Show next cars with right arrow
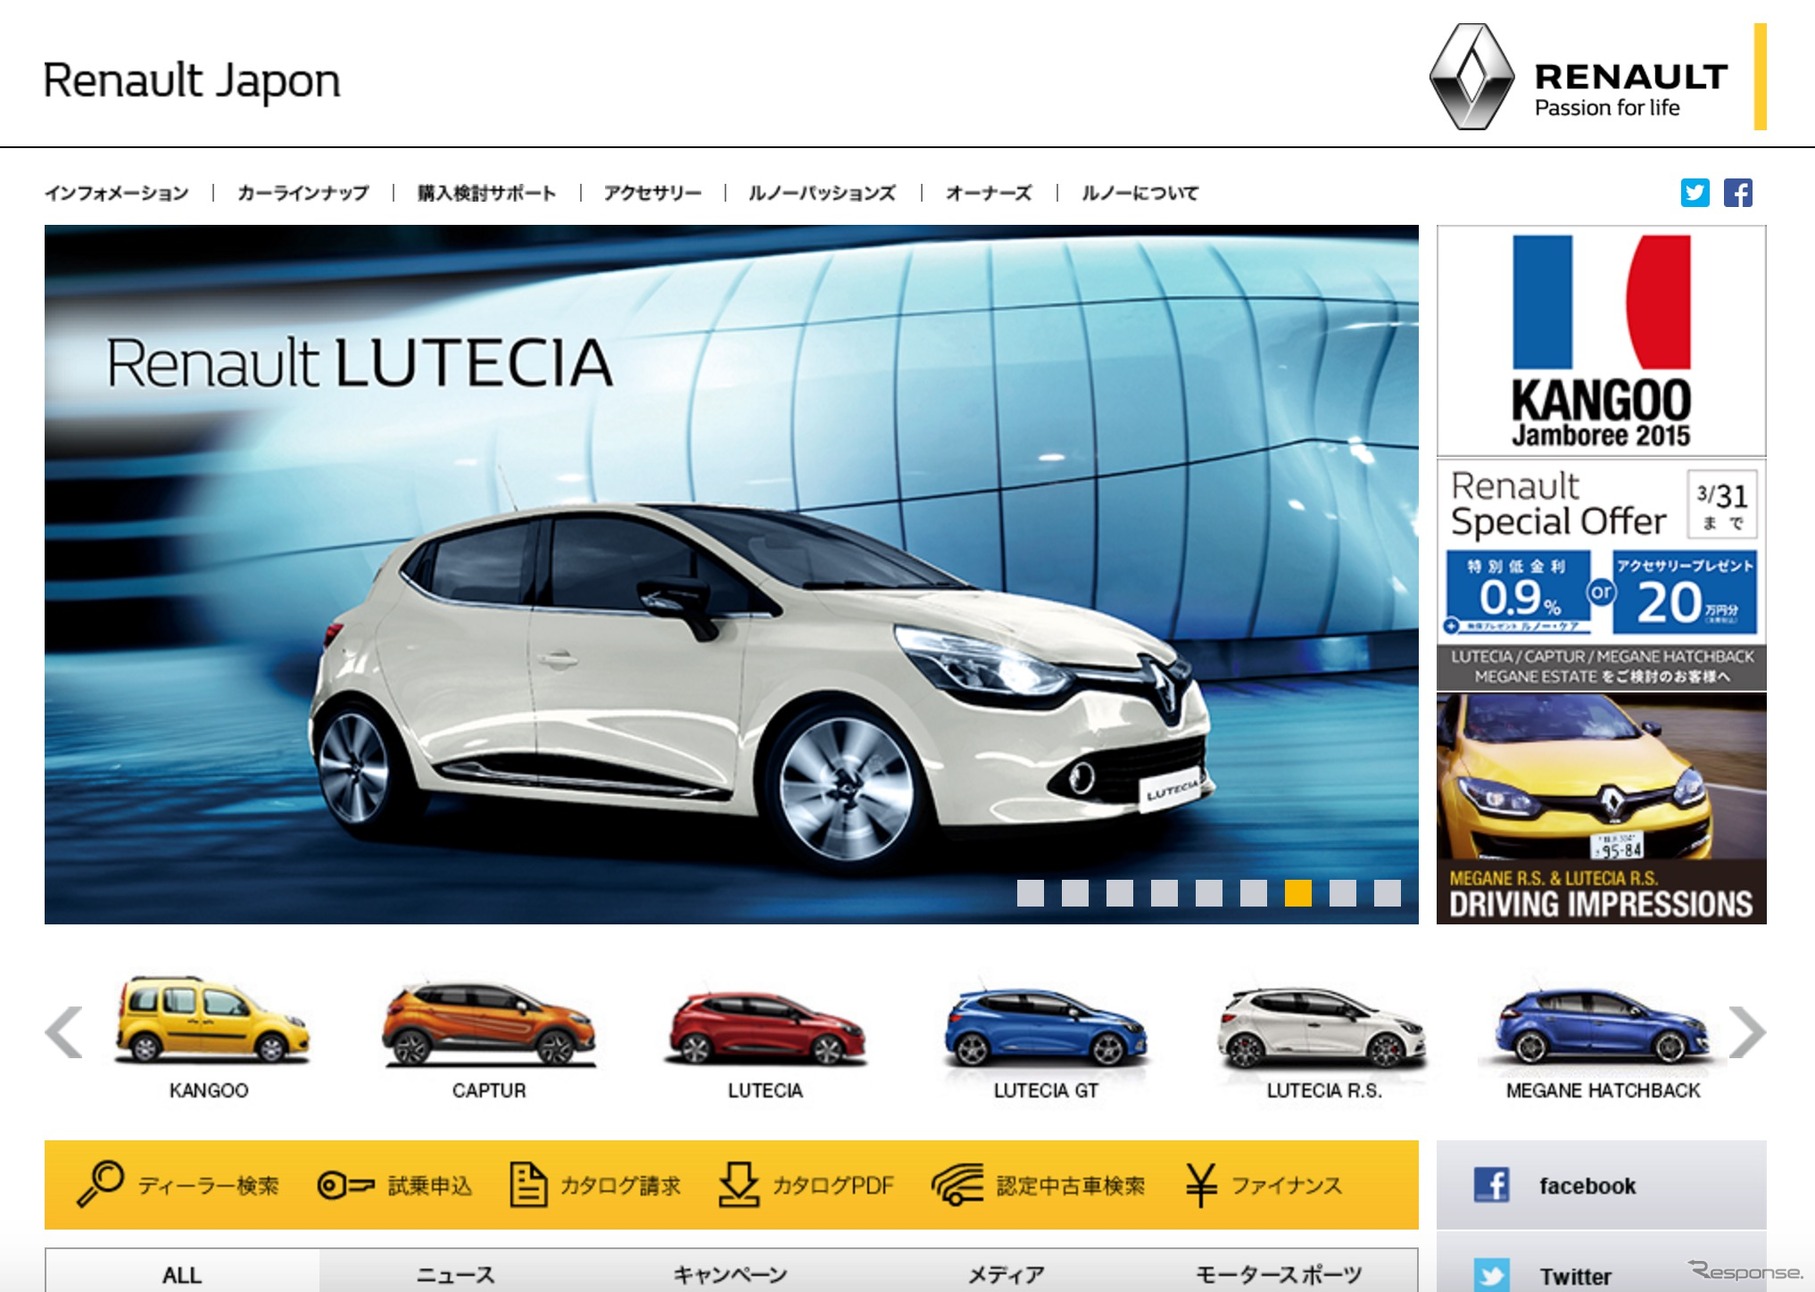 1747,1032
